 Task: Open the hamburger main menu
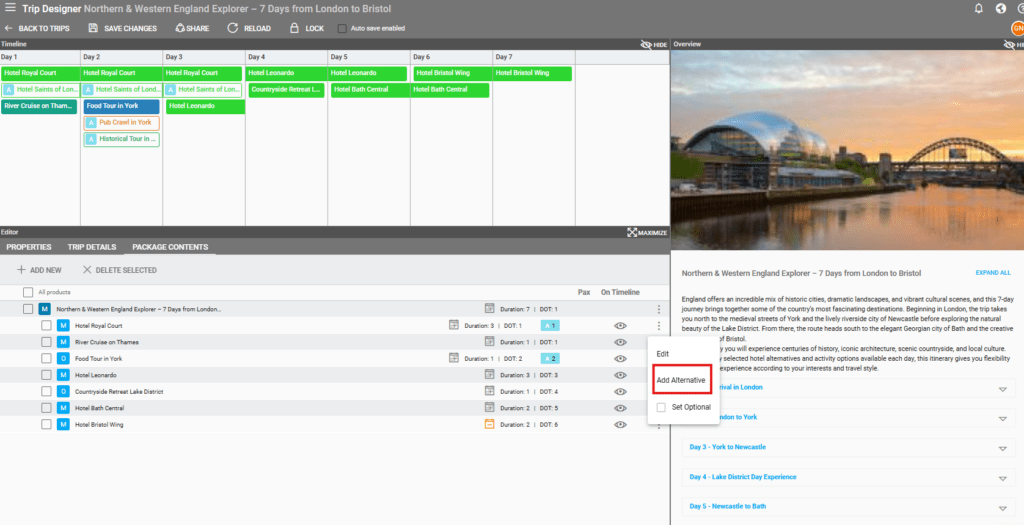click(10, 8)
